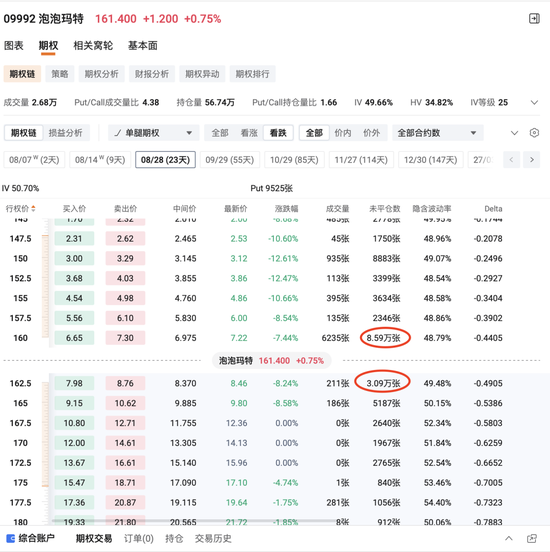550x552 pixels.
Task: Filter to 看涨 call options
Action: coord(249,133)
